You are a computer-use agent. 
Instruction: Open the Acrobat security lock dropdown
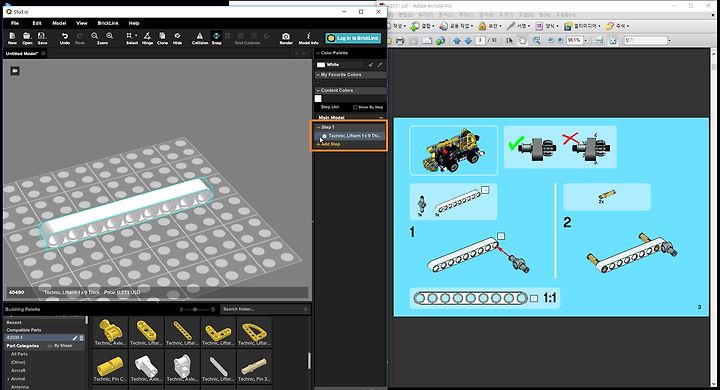[500, 26]
